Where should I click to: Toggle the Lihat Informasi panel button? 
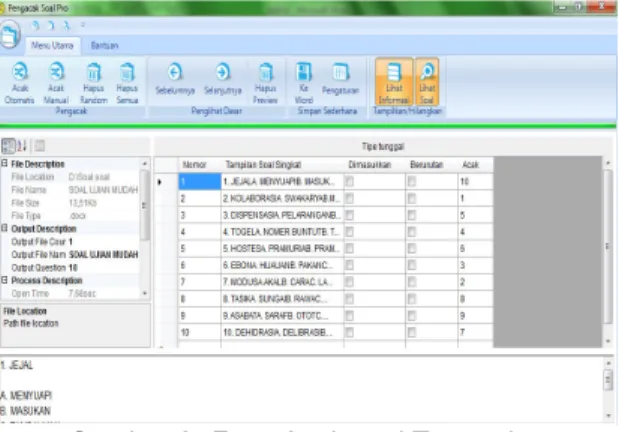click(x=394, y=81)
